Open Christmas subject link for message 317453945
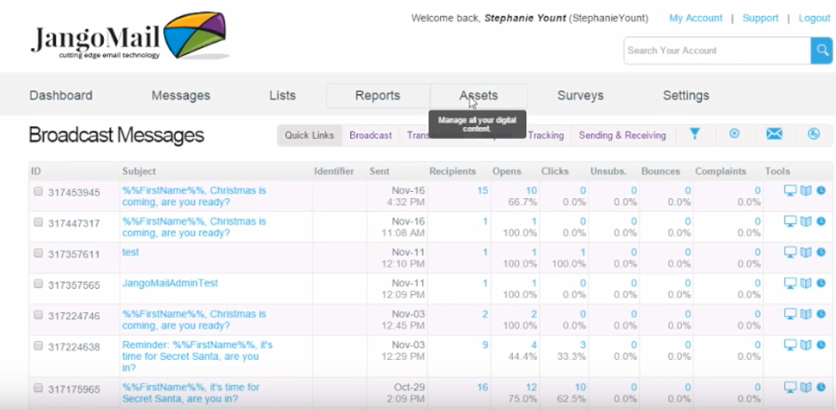The width and height of the screenshot is (836, 410). [194, 196]
